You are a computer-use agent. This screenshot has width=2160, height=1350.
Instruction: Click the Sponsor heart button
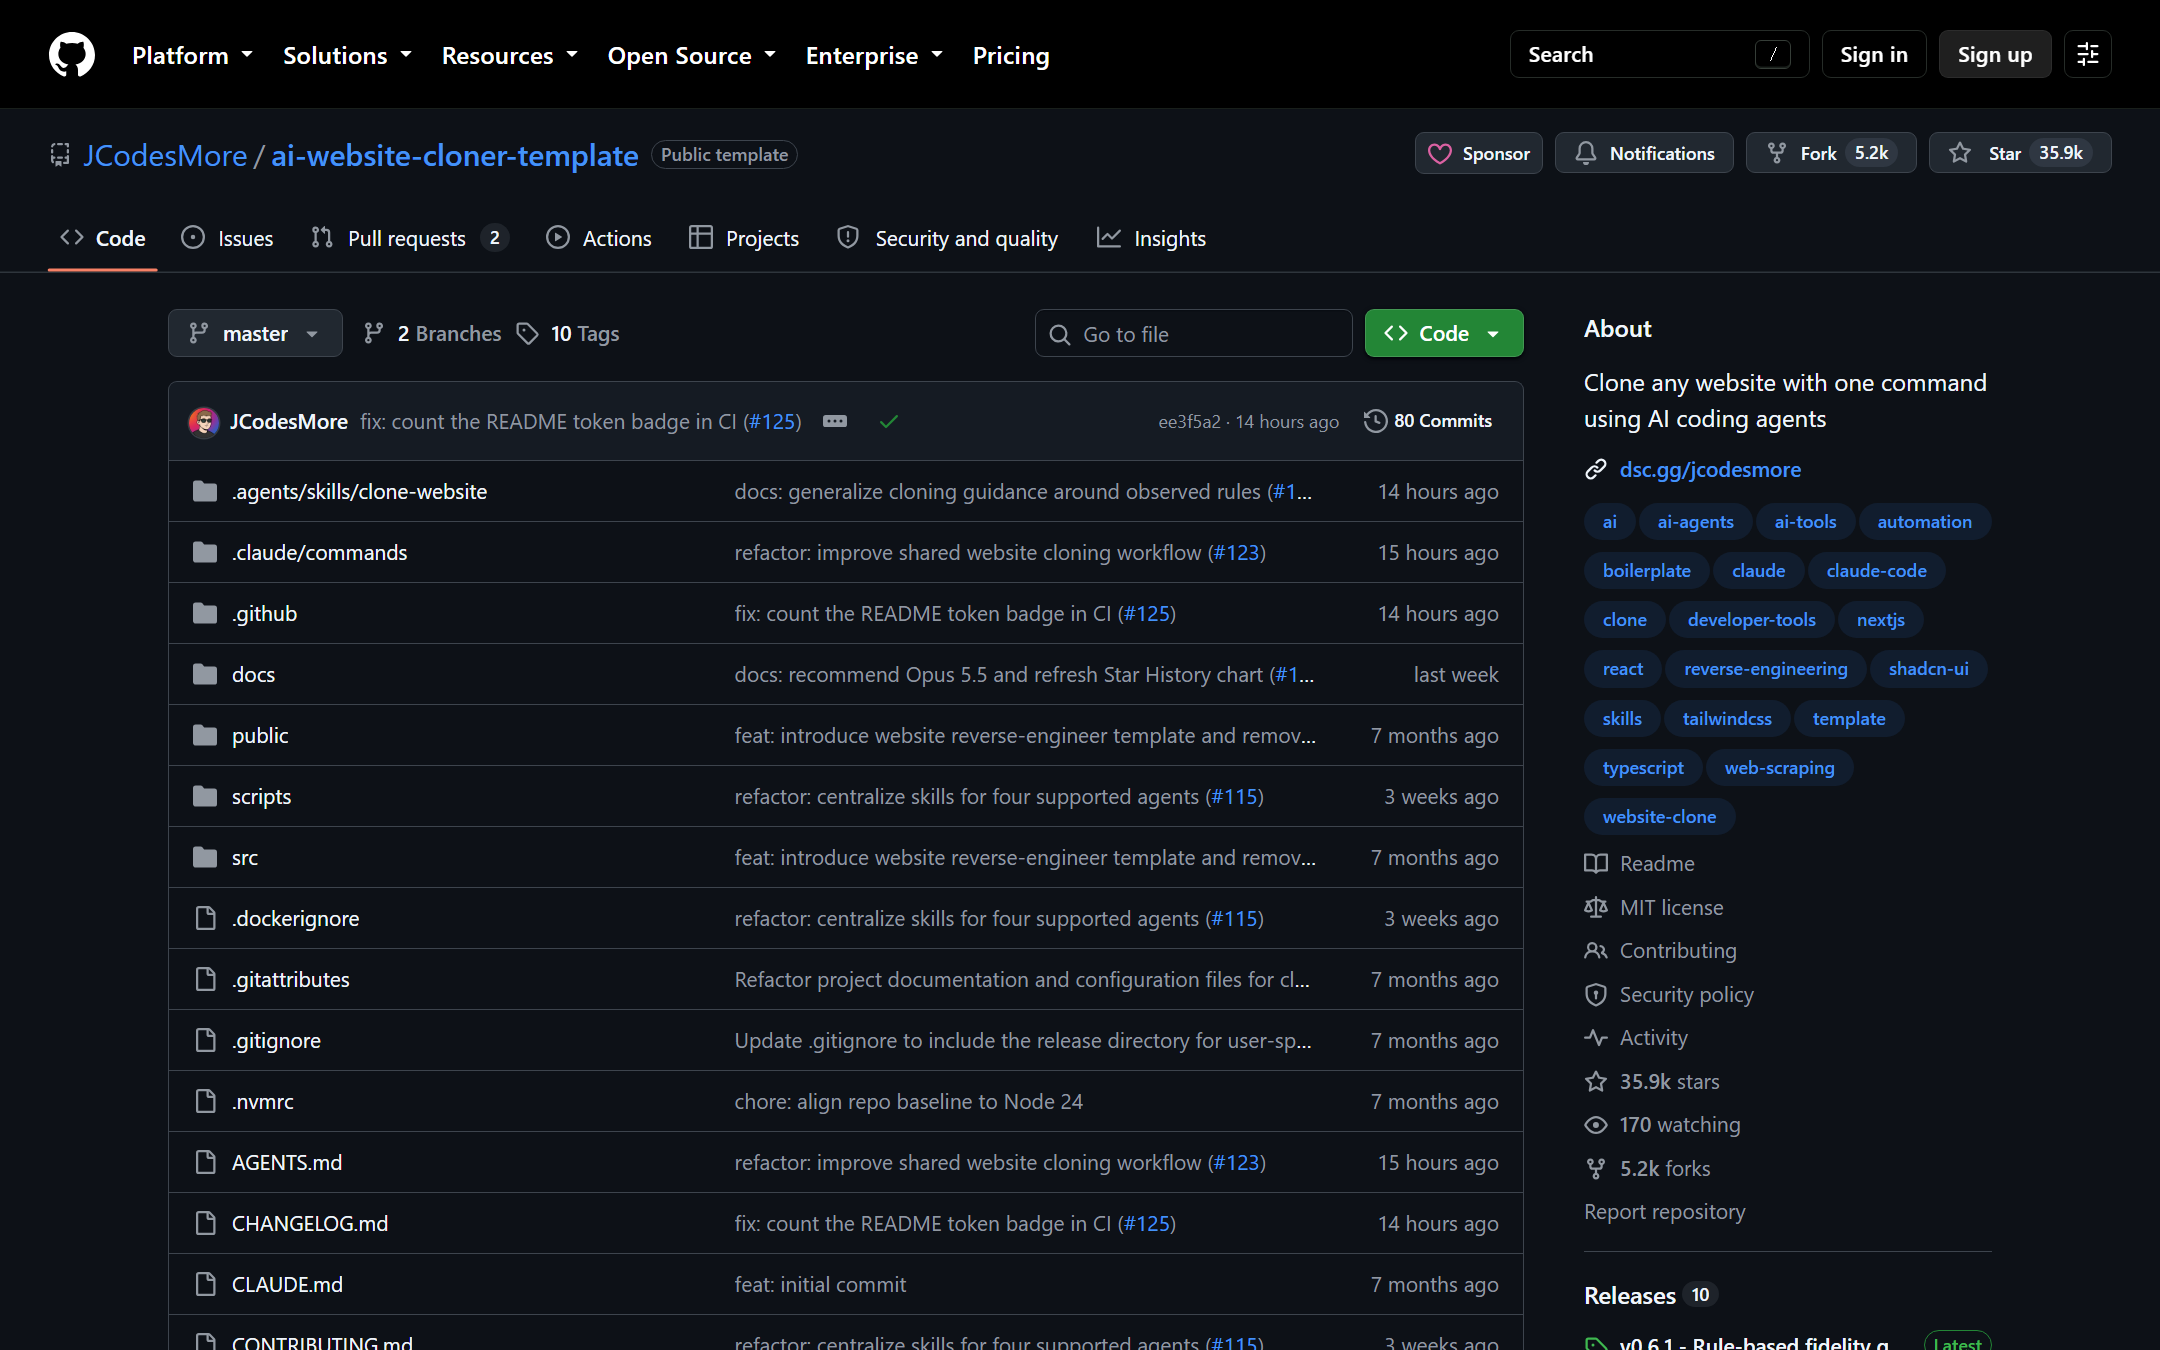pyautogui.click(x=1478, y=153)
